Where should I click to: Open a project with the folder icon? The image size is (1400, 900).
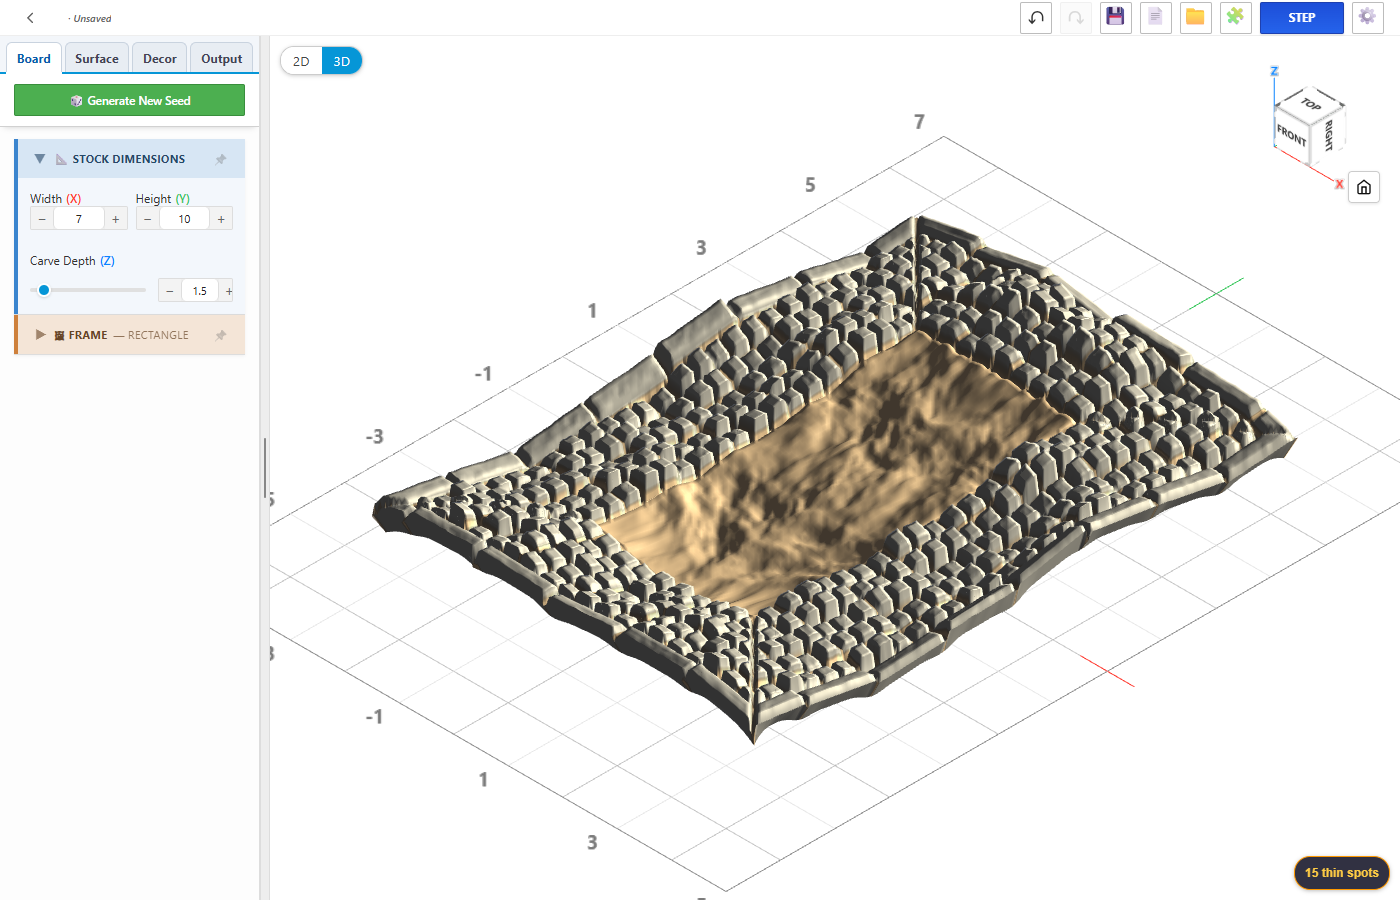pyautogui.click(x=1196, y=18)
